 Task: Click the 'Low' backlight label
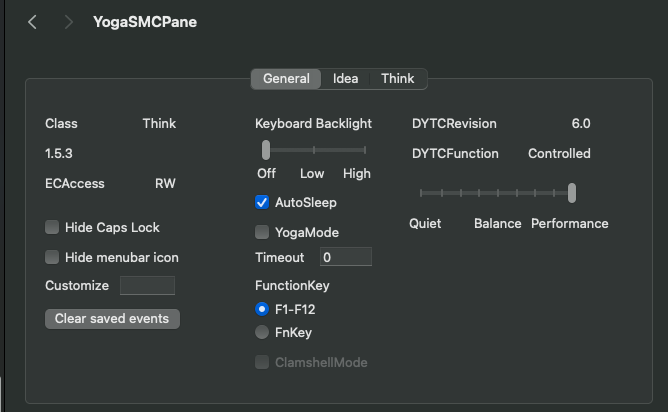click(312, 173)
